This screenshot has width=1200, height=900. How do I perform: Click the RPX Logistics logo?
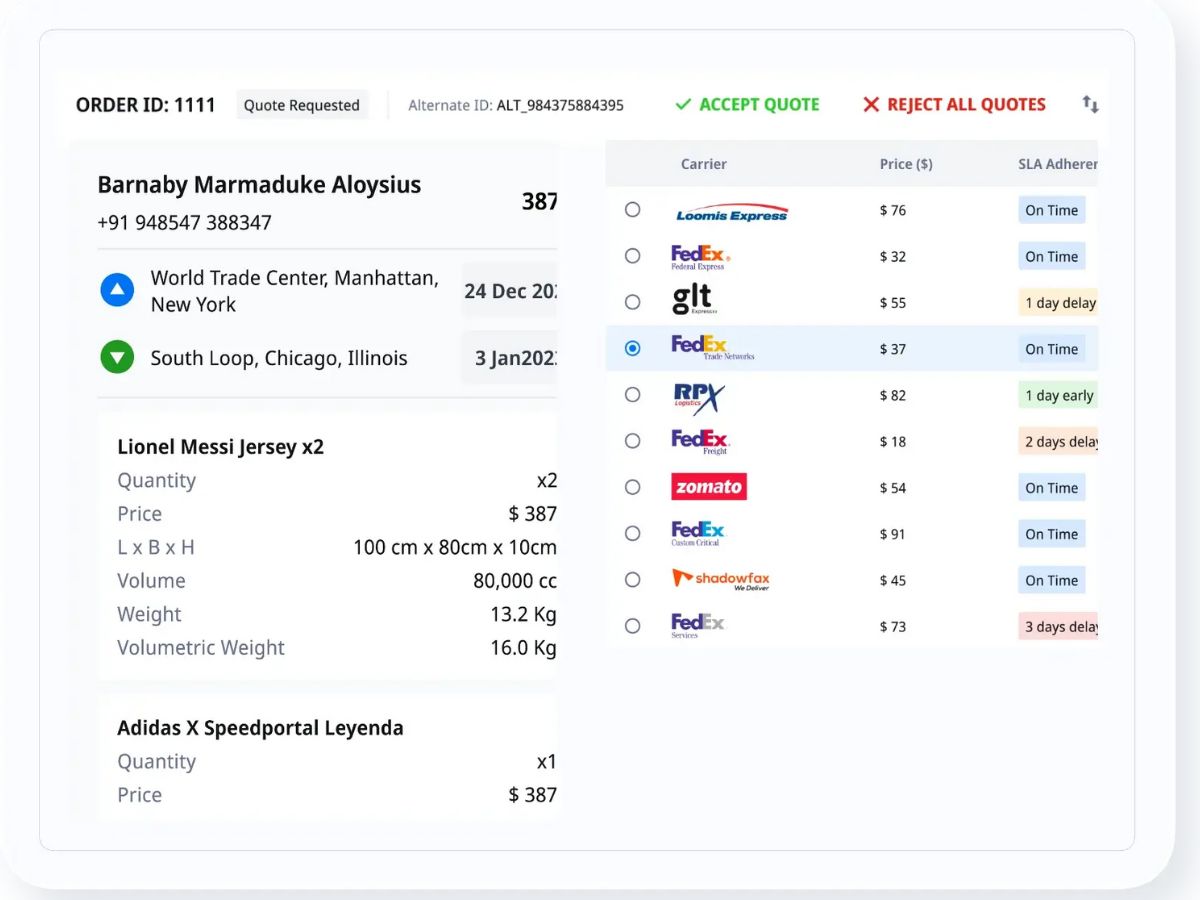[x=698, y=397]
